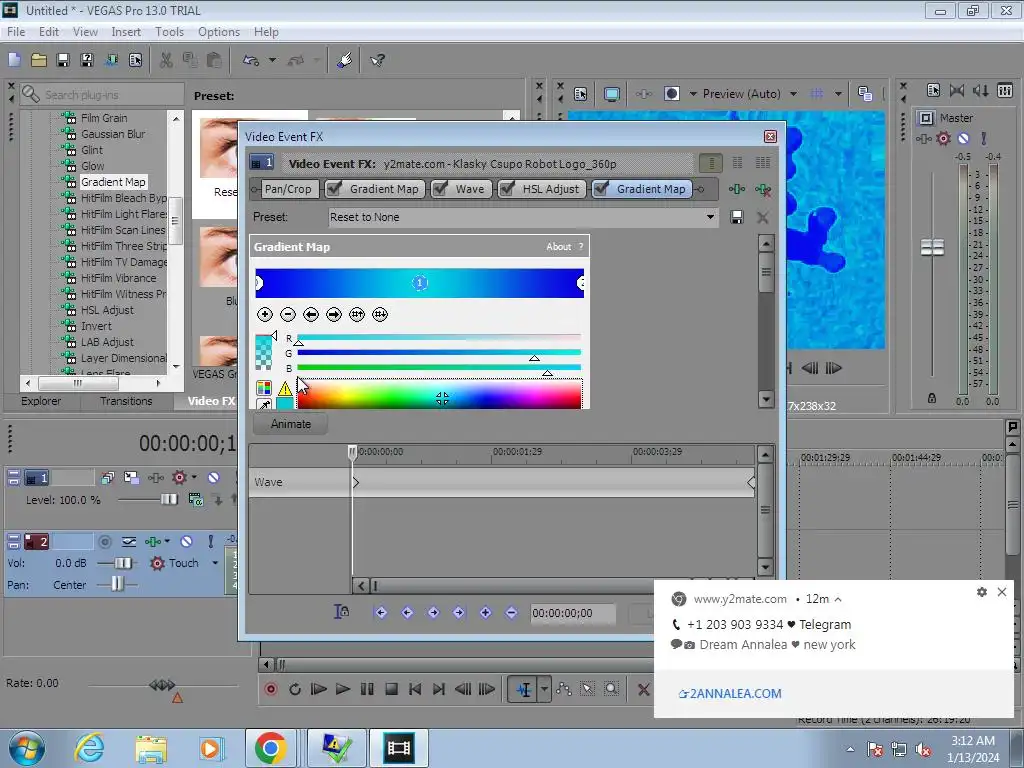This screenshot has height=768, width=1024.
Task: Remove the selected gradient color stop
Action: 288,315
